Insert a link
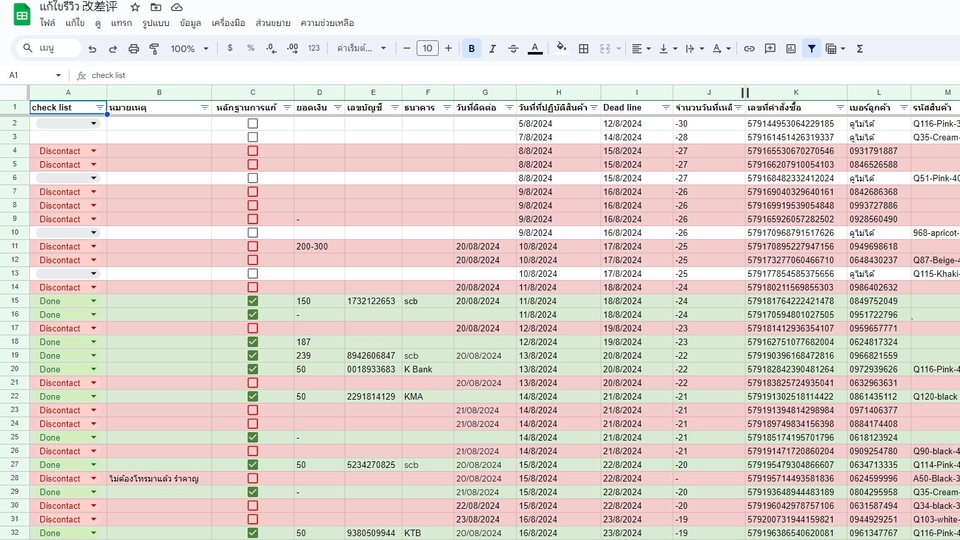This screenshot has width=960, height=540. tap(749, 48)
